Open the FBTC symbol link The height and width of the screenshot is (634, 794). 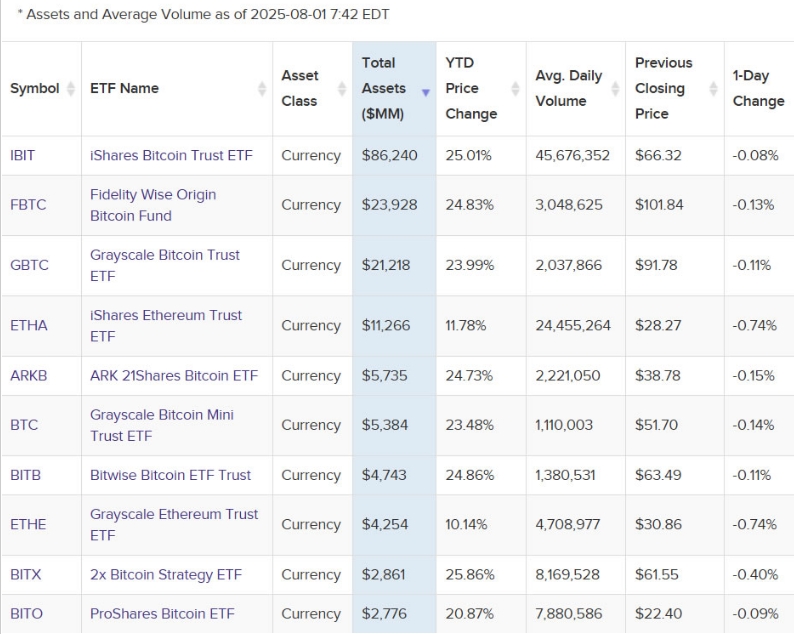[28, 205]
